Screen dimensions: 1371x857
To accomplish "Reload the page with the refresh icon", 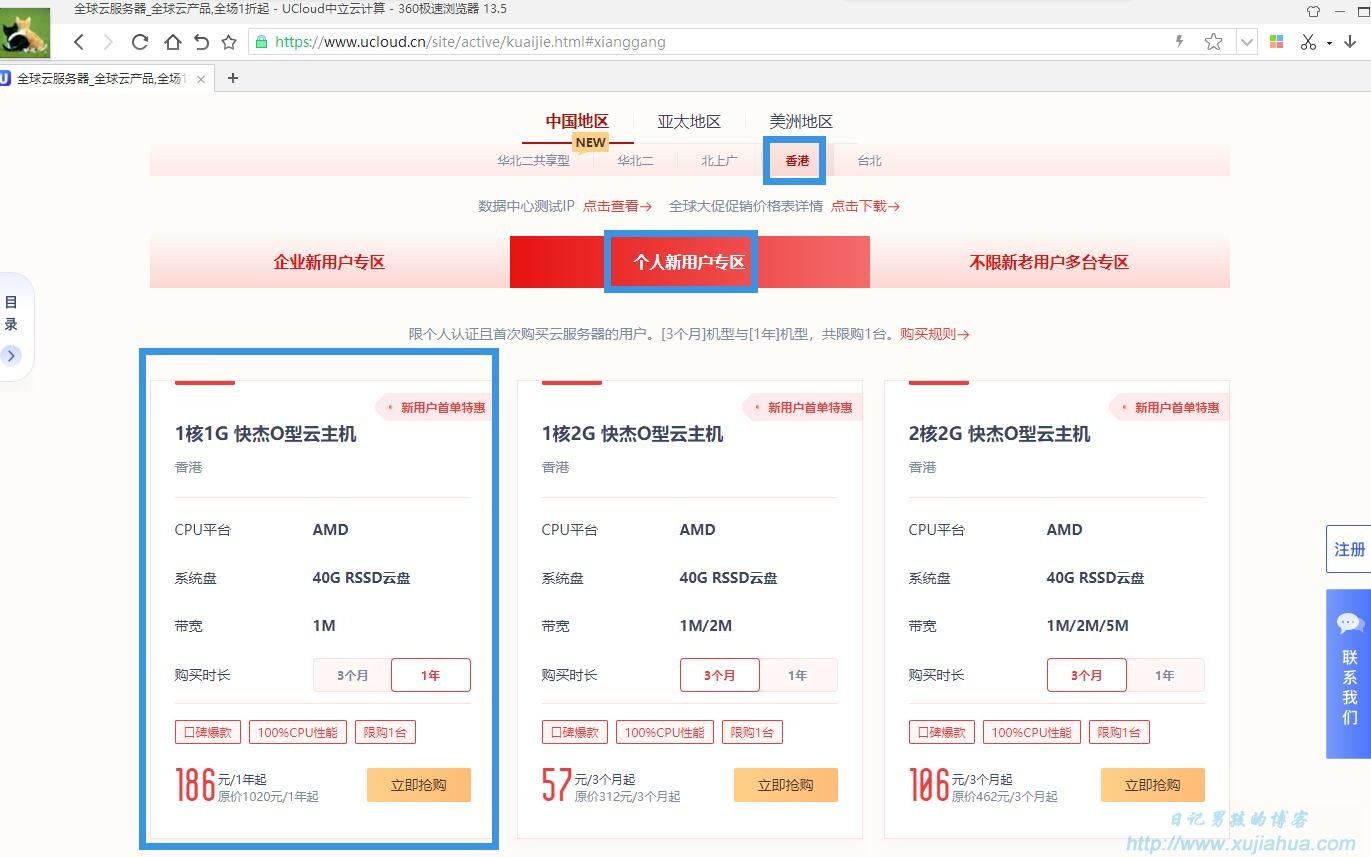I will [x=140, y=42].
